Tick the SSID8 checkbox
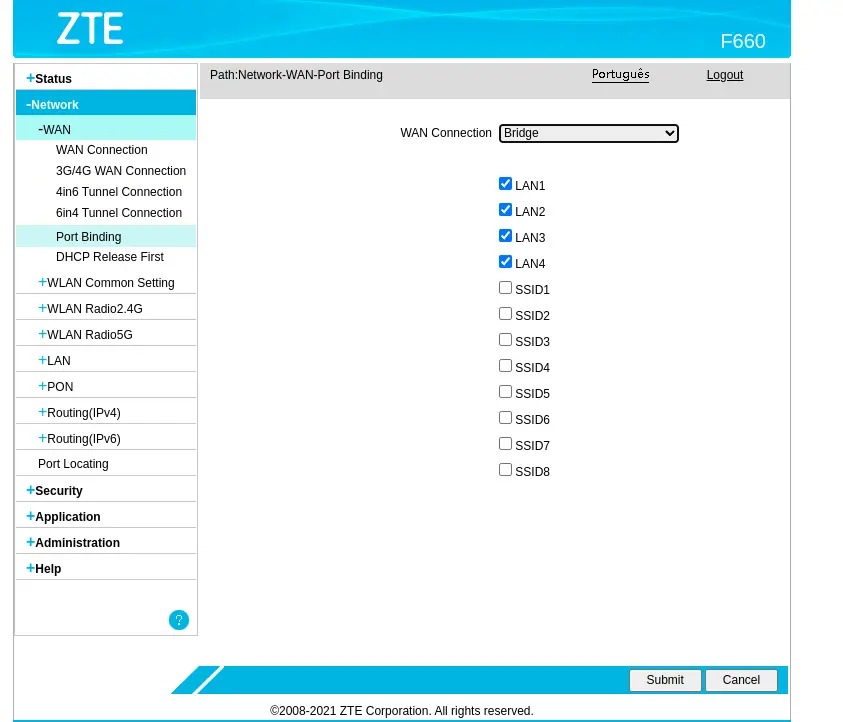The height and width of the screenshot is (722, 843). (505, 470)
